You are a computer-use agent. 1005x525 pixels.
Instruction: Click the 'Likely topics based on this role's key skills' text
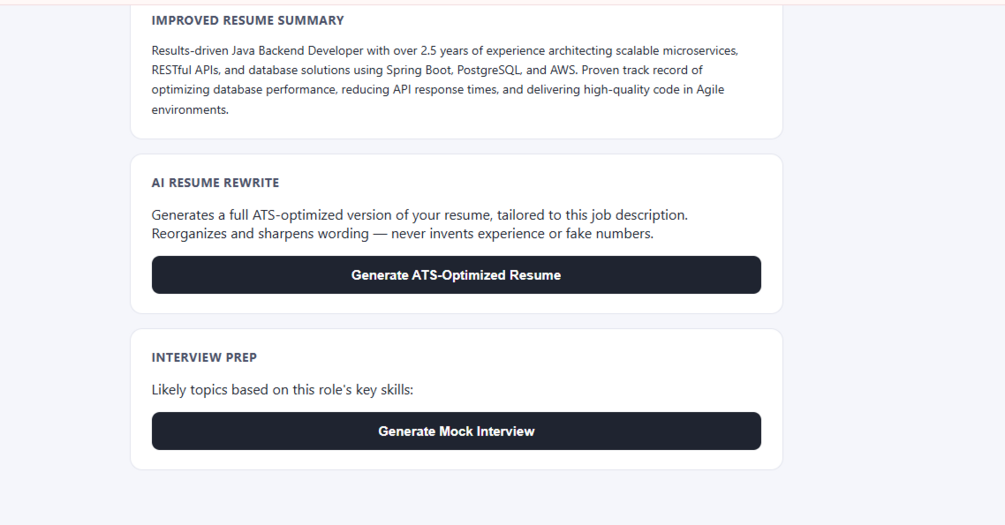(x=282, y=390)
